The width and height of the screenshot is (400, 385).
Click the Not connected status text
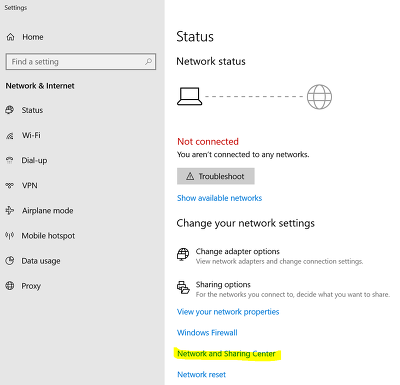208,141
